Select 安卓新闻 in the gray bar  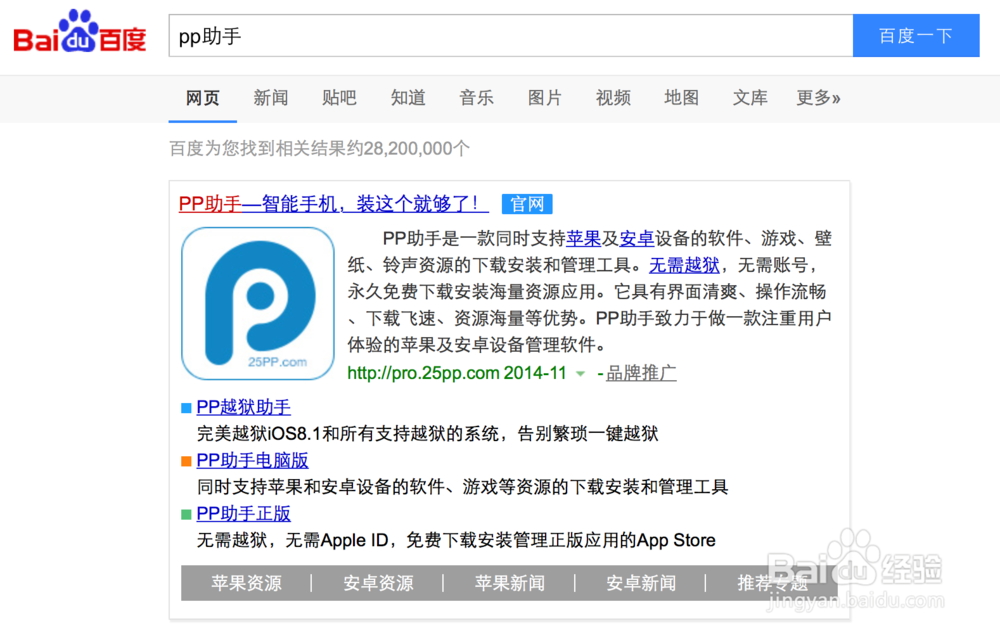click(x=641, y=583)
